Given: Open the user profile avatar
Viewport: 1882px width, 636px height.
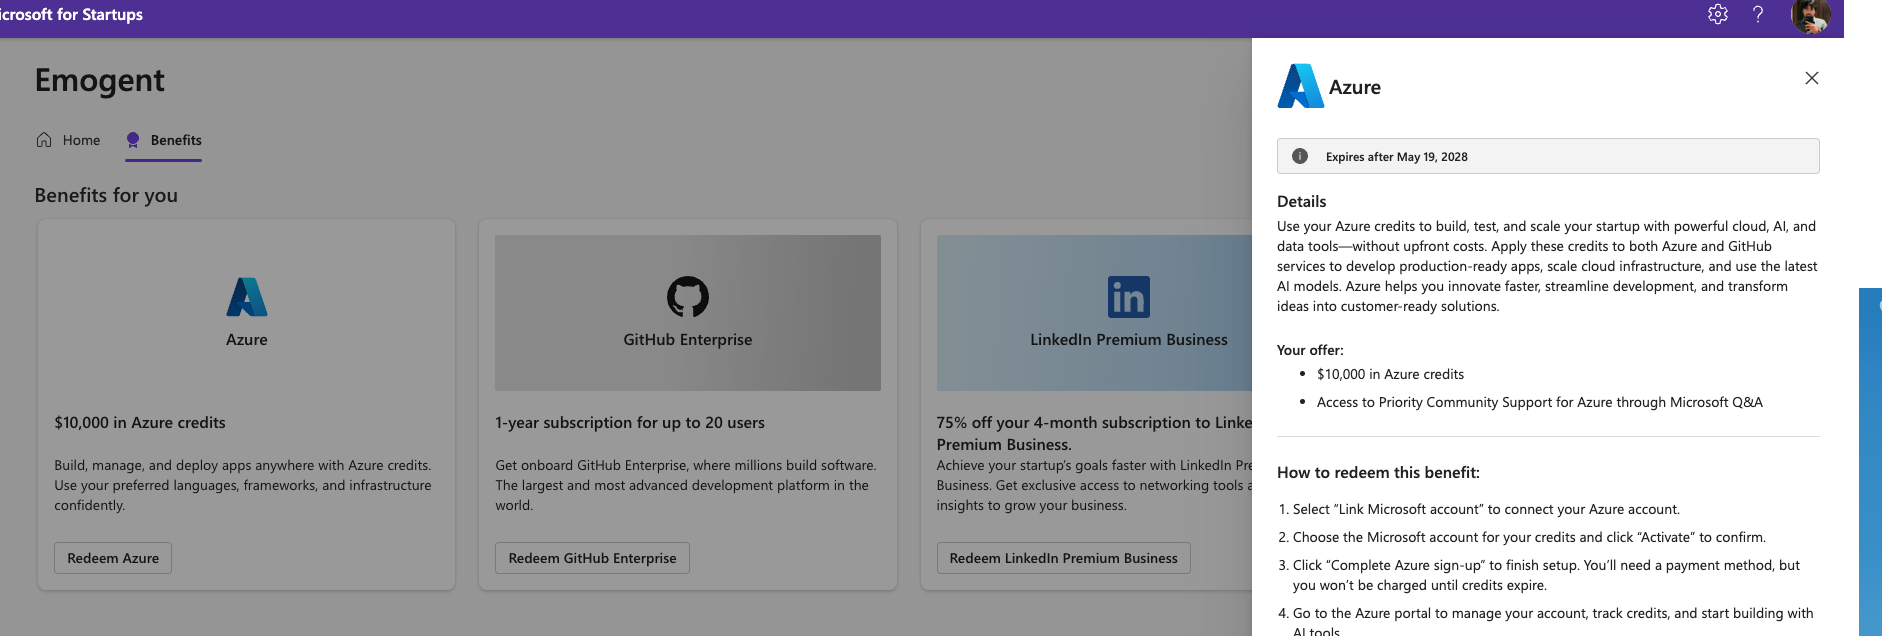Looking at the screenshot, I should point(1811,15).
